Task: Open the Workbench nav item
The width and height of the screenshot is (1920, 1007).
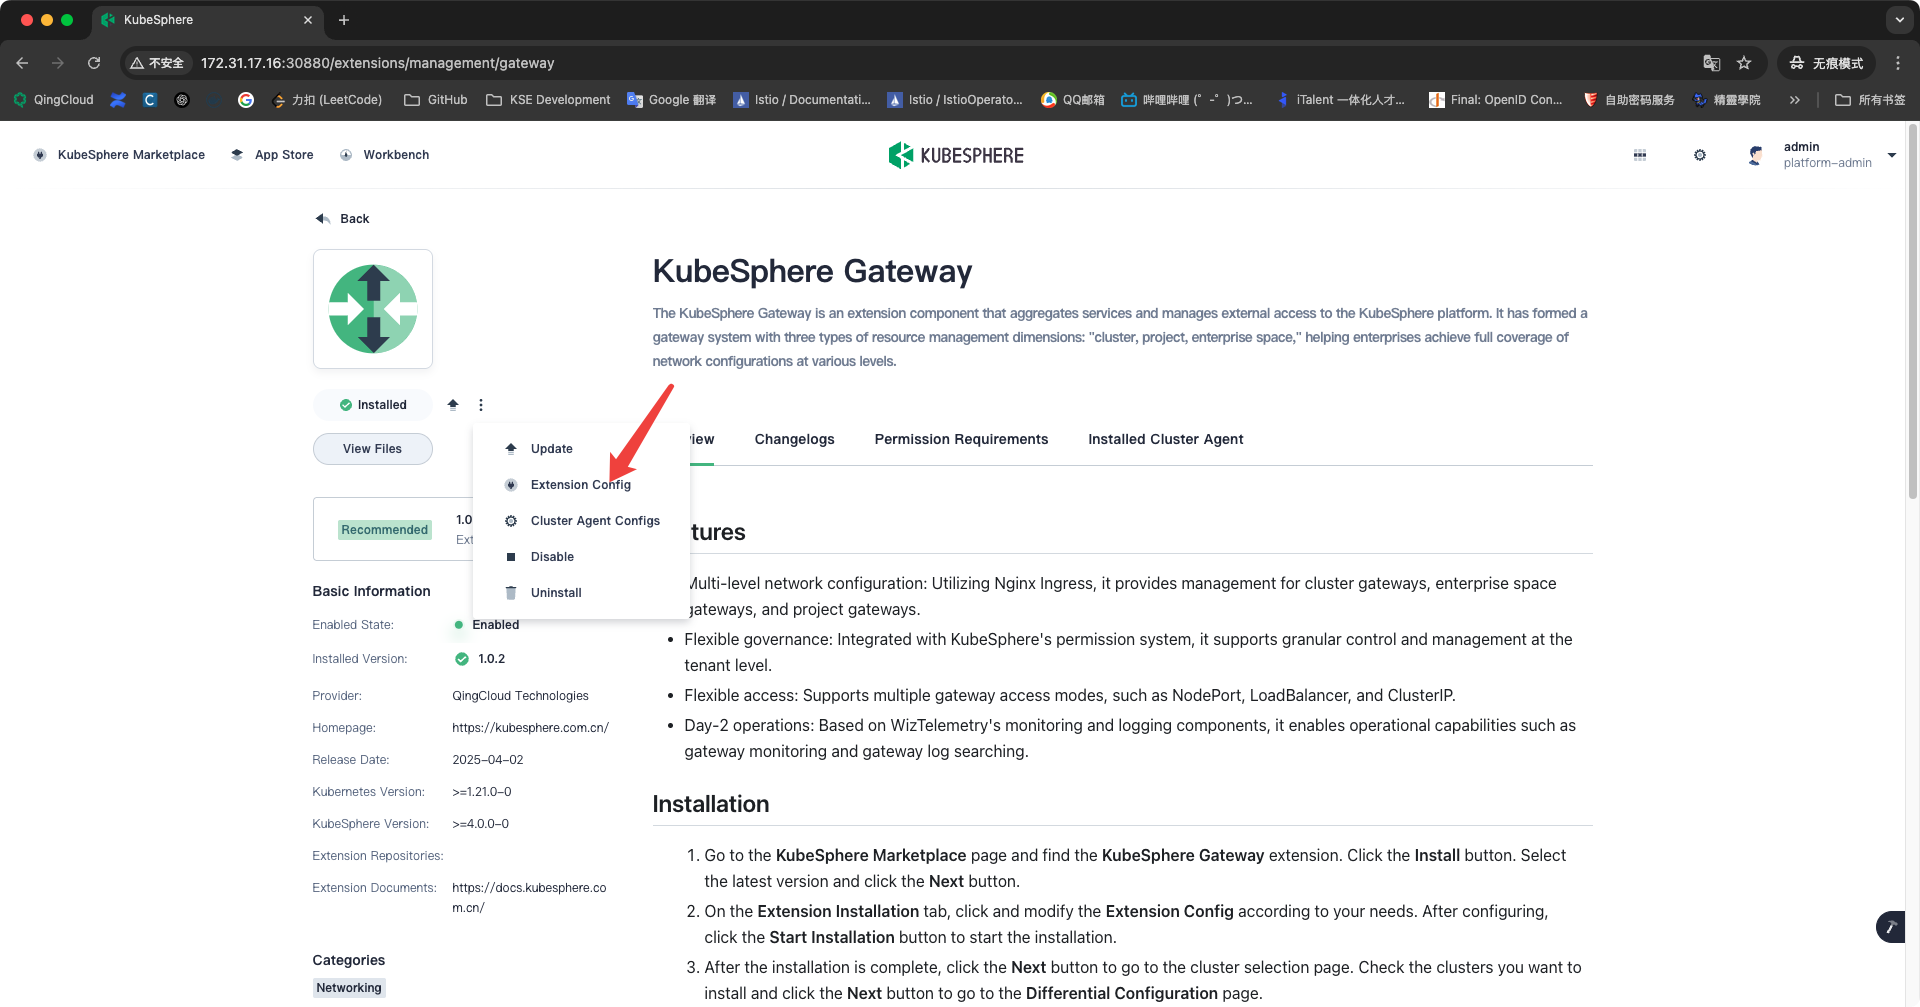Action: tap(385, 155)
